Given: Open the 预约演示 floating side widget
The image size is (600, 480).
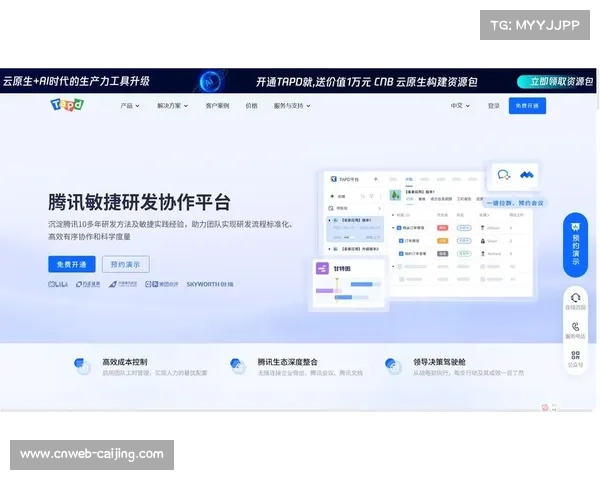Looking at the screenshot, I should 575,245.
